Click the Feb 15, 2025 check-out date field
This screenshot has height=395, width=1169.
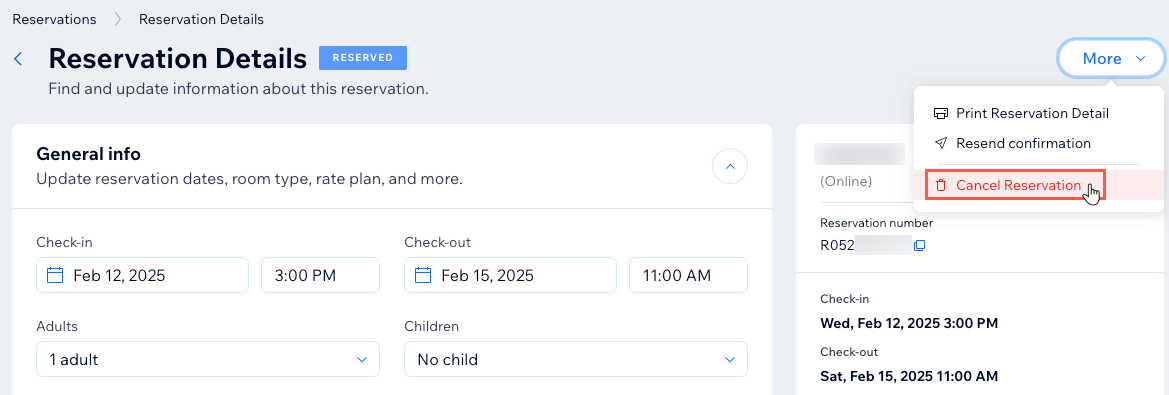(511, 275)
